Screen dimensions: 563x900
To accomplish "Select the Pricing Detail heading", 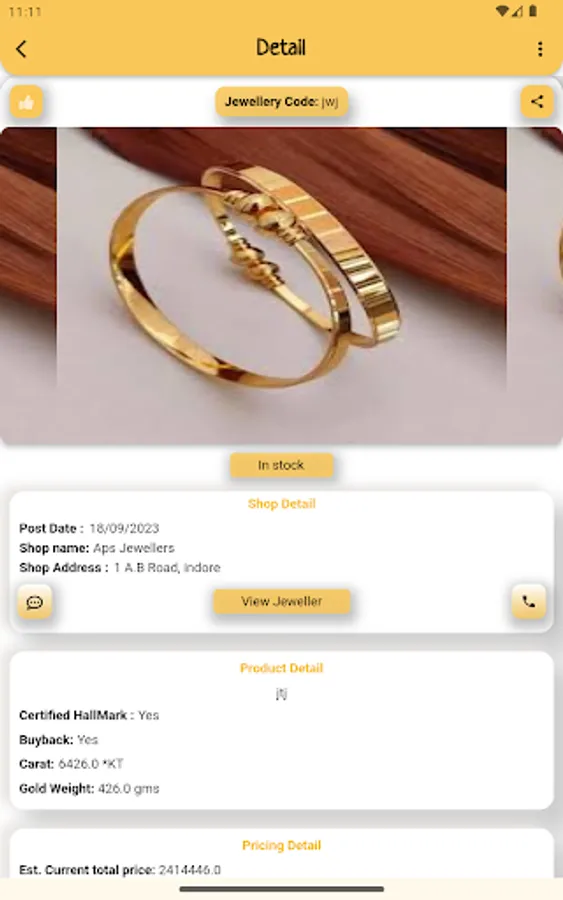I will coord(281,845).
